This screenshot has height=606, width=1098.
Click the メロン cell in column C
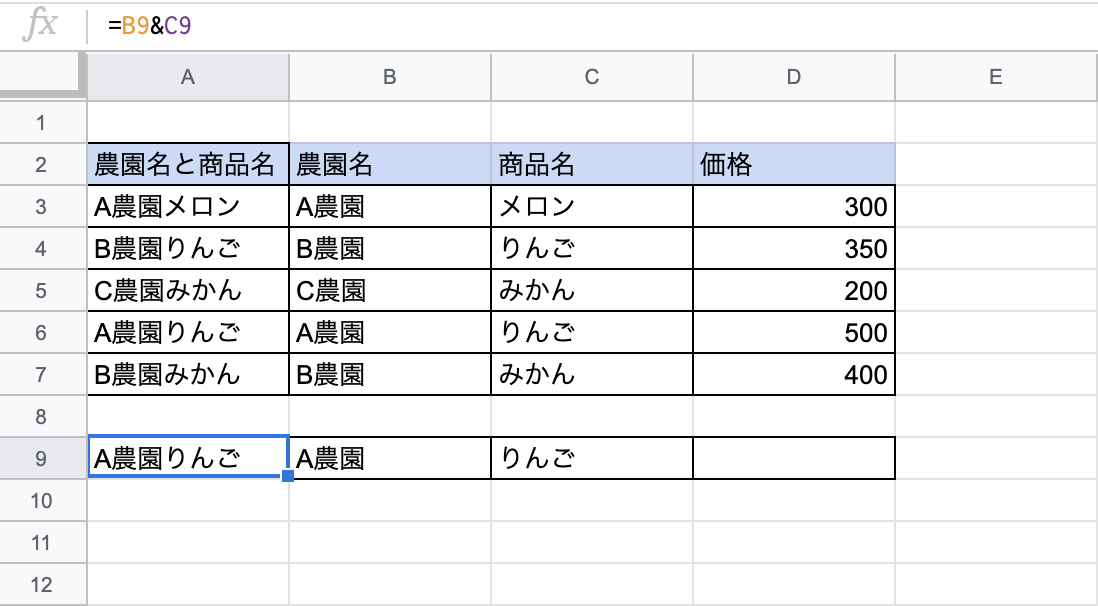pyautogui.click(x=592, y=207)
